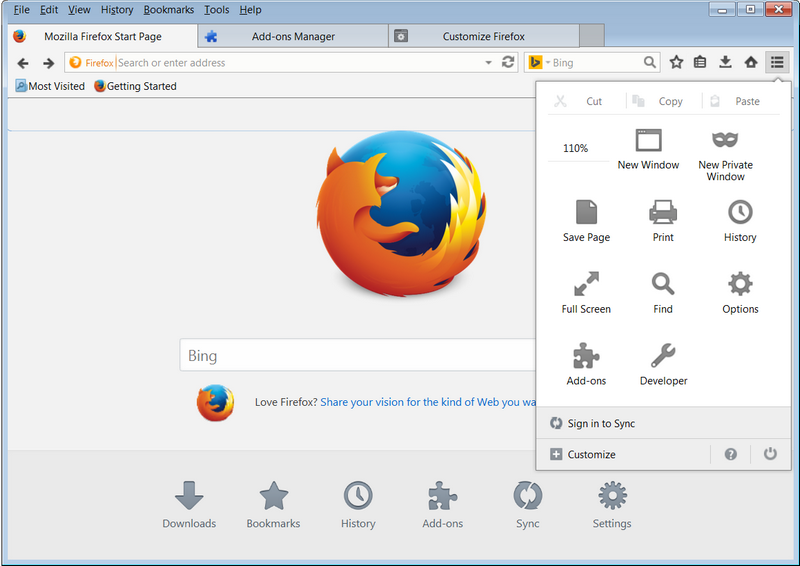Switch to the Customize Firefox tab
This screenshot has width=800, height=566.
tap(484, 36)
